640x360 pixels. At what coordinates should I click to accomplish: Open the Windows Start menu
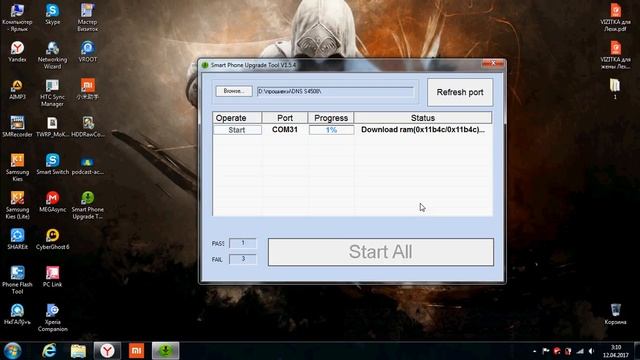[12, 351]
